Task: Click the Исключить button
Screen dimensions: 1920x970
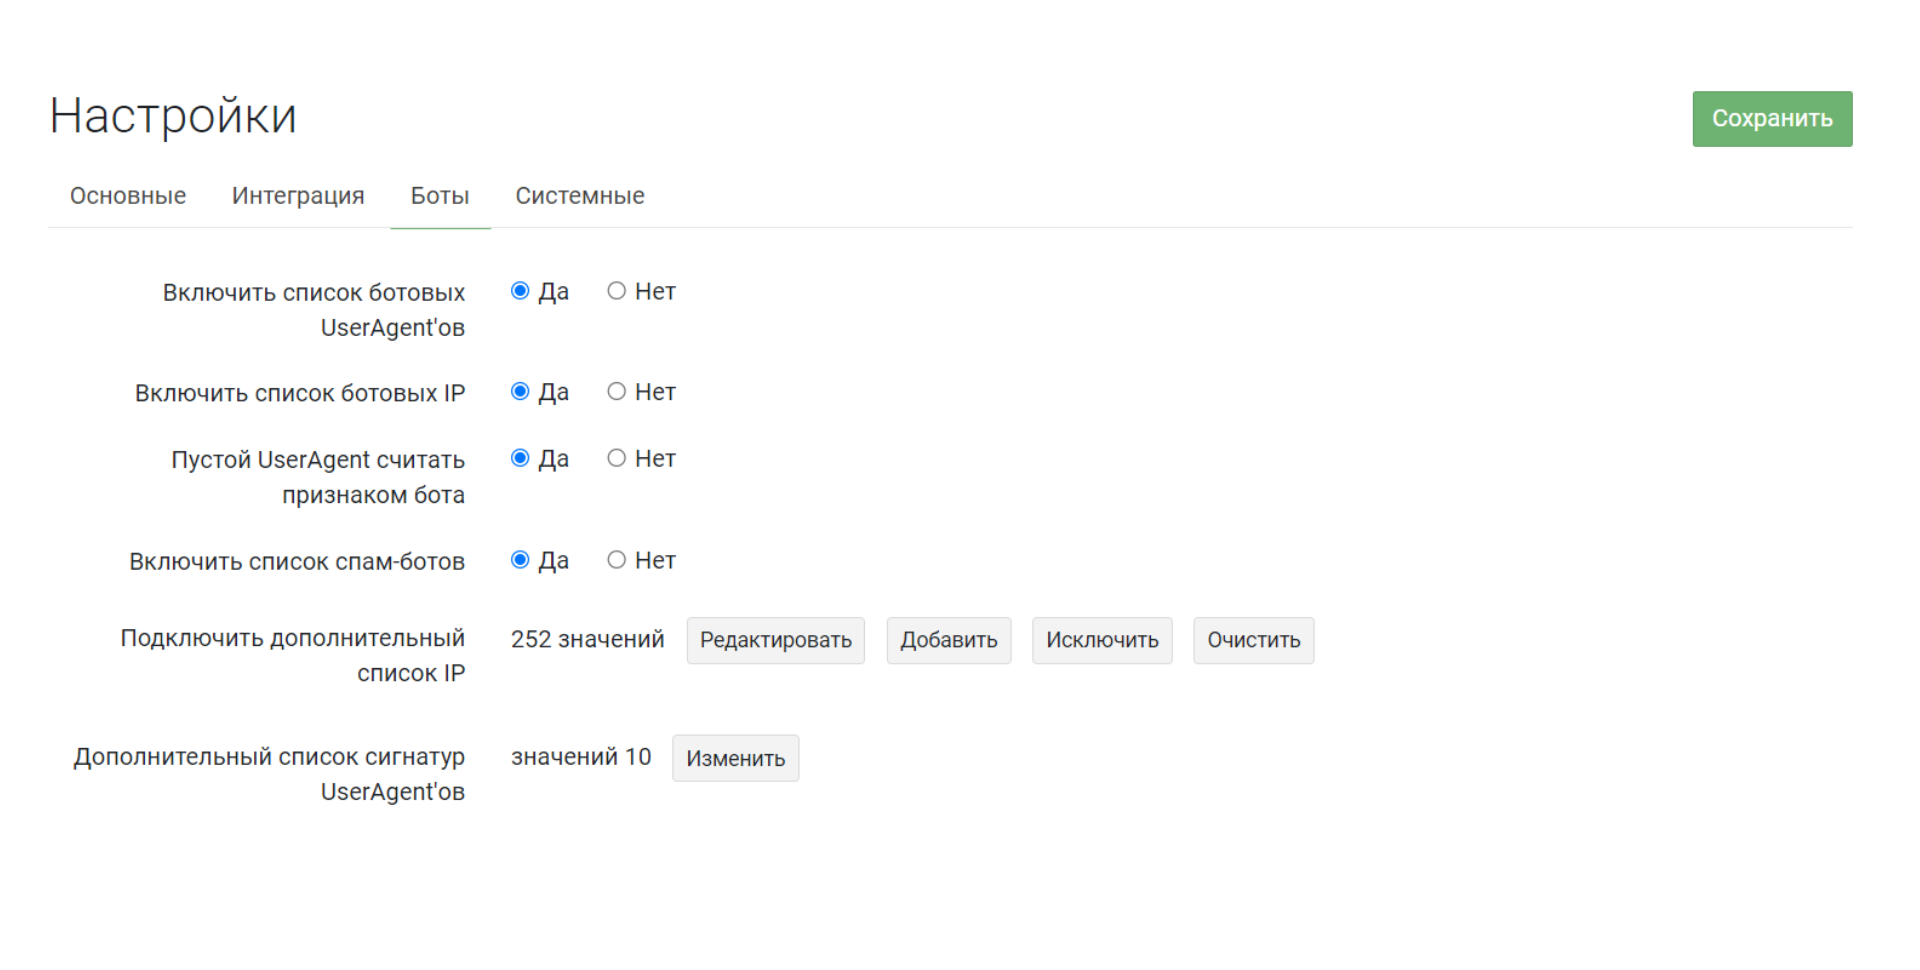Action: pos(1102,640)
